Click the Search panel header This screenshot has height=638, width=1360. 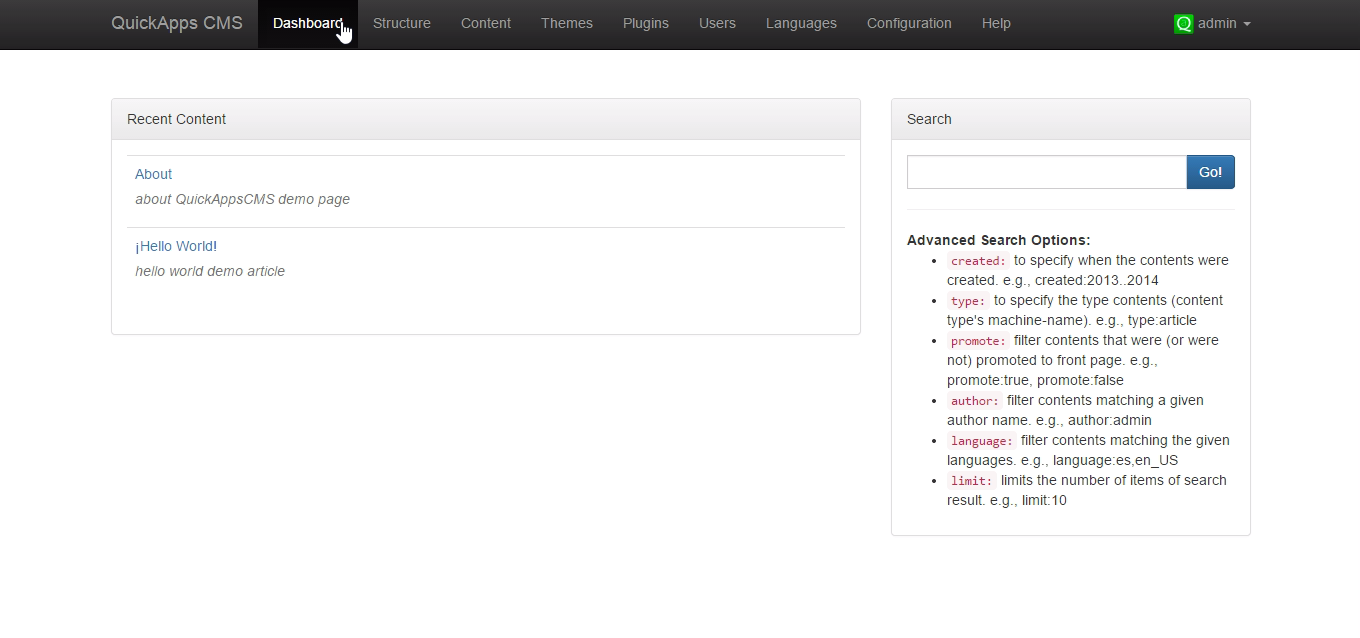1070,119
